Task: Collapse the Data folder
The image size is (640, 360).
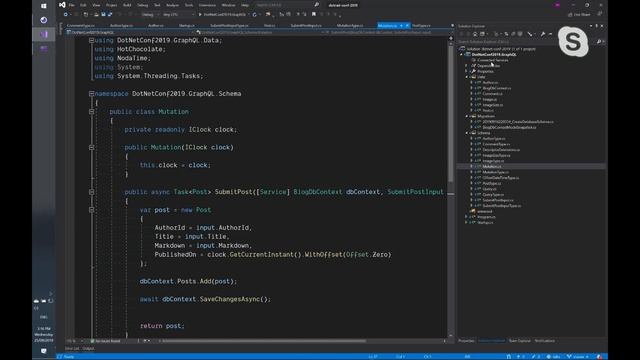Action: (467, 77)
